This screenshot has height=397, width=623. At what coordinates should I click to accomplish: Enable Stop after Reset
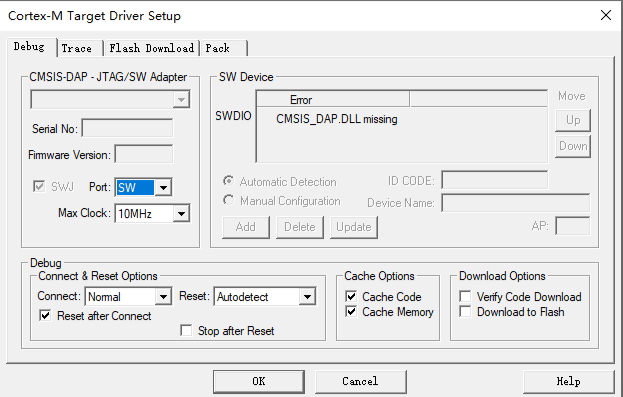pyautogui.click(x=186, y=330)
